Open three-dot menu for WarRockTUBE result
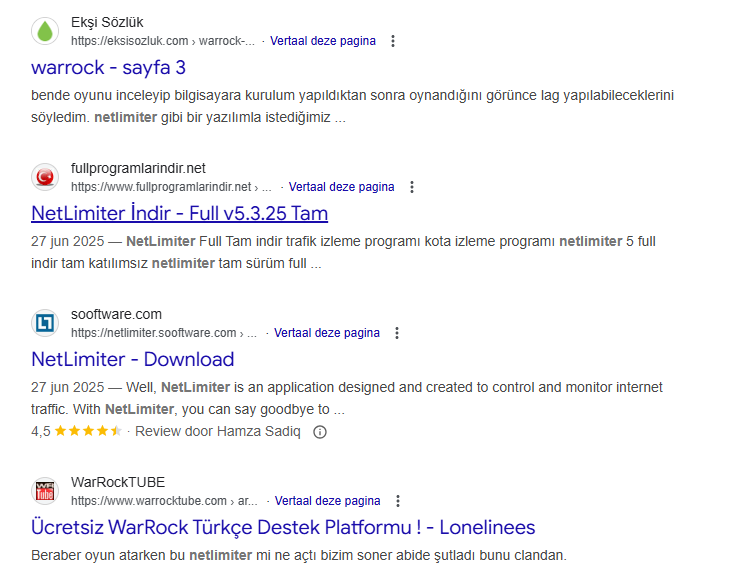 click(x=398, y=501)
